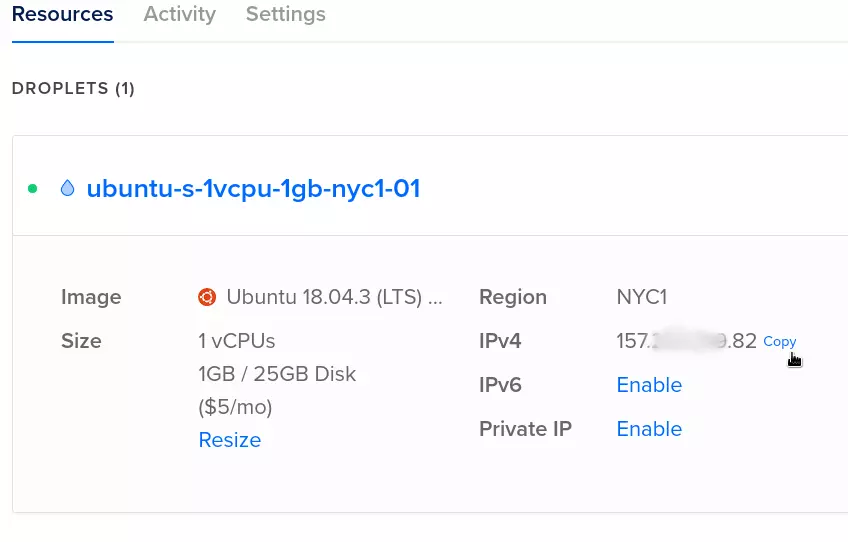Switch to the Activity tab
This screenshot has width=848, height=542.
pyautogui.click(x=179, y=15)
